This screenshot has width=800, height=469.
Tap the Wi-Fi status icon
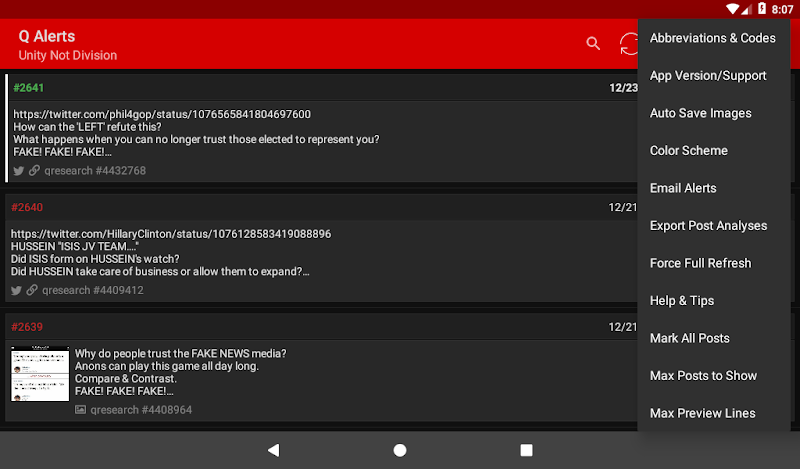pos(732,9)
